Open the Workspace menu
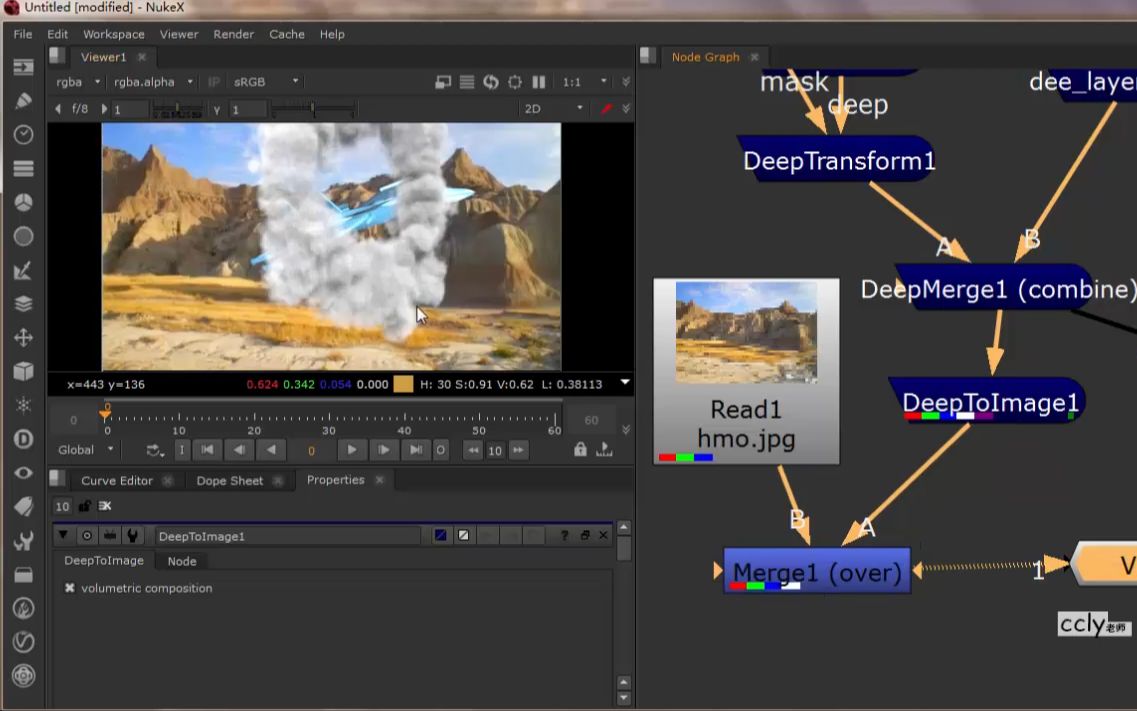The height and width of the screenshot is (711, 1137). pyautogui.click(x=113, y=34)
